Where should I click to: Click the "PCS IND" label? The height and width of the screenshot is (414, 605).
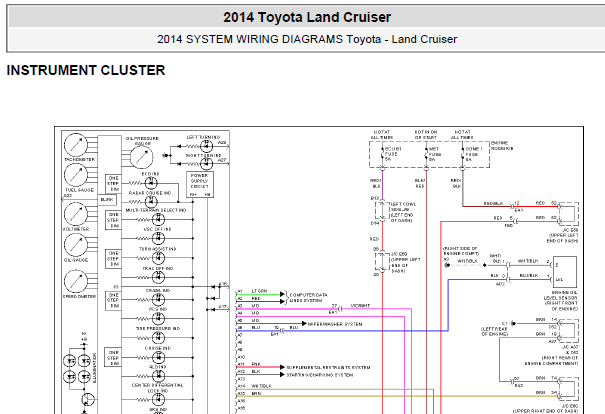click(157, 309)
